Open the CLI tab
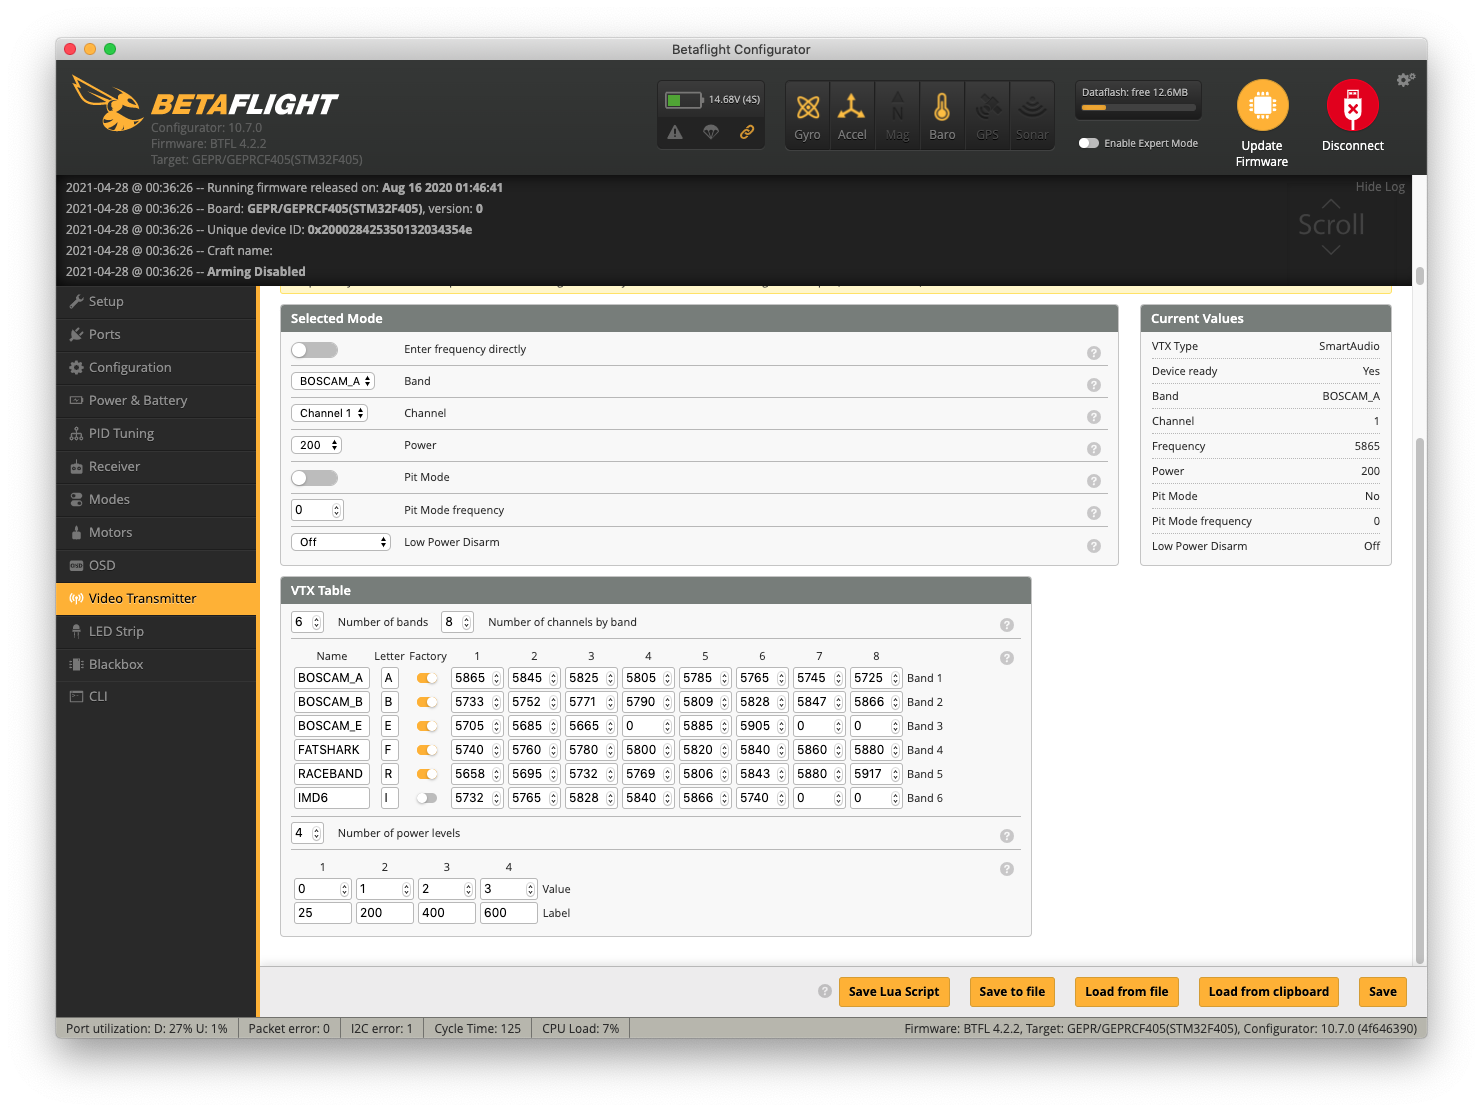1483x1112 pixels. 156,696
